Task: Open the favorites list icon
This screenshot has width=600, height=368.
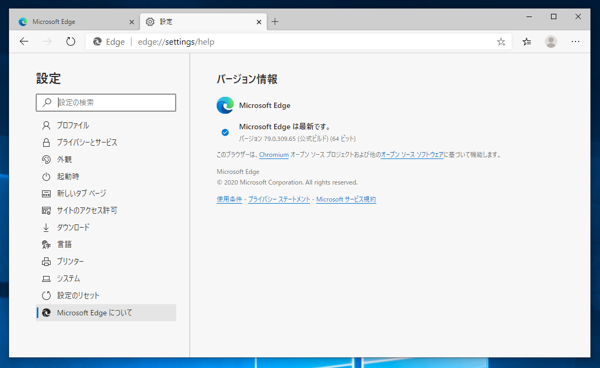Action: (x=527, y=42)
